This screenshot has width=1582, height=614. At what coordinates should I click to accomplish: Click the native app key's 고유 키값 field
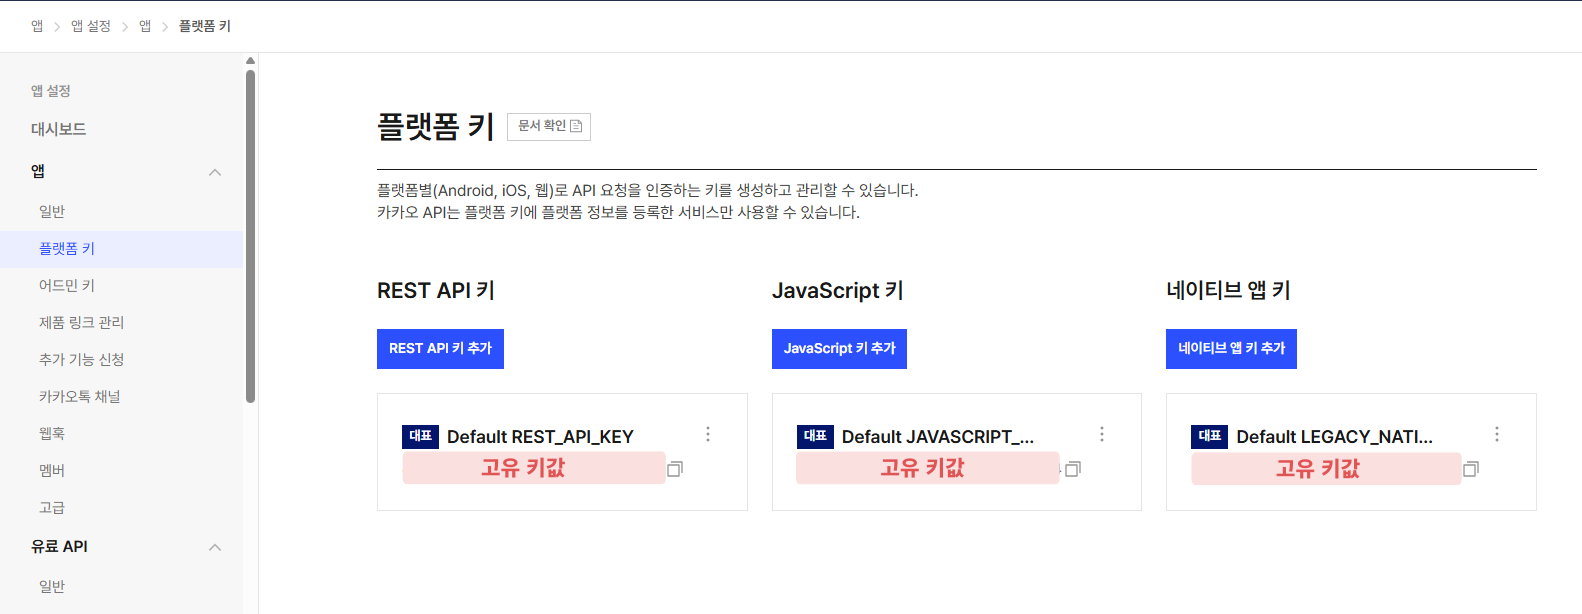tap(1326, 469)
